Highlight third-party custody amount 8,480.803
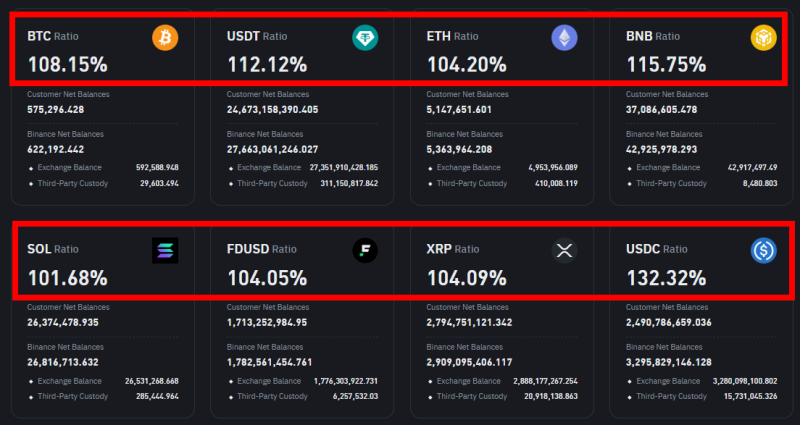The height and width of the screenshot is (425, 800). [760, 183]
